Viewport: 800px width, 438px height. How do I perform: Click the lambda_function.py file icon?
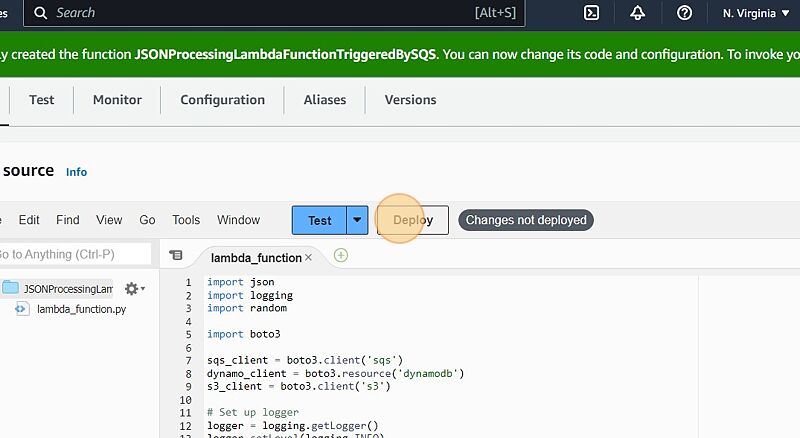[22, 309]
